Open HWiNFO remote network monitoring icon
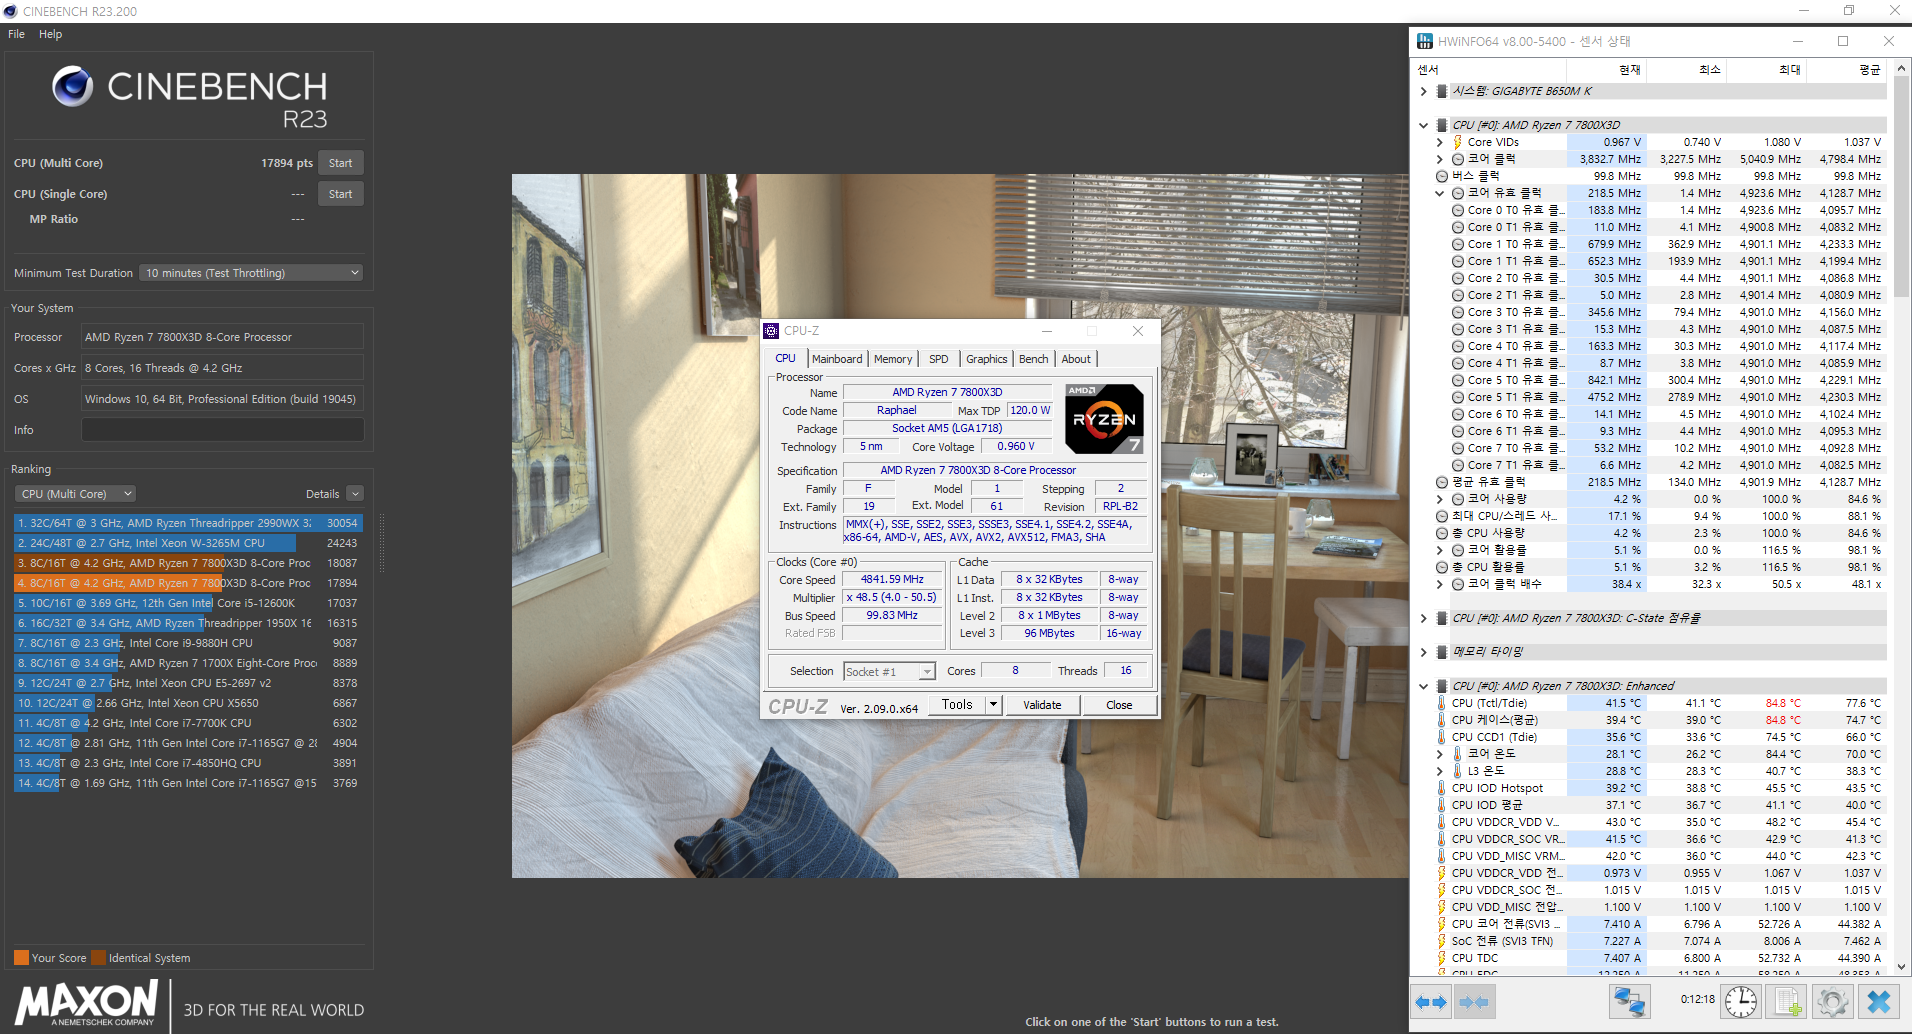Image resolution: width=1912 pixels, height=1034 pixels. click(1629, 1001)
